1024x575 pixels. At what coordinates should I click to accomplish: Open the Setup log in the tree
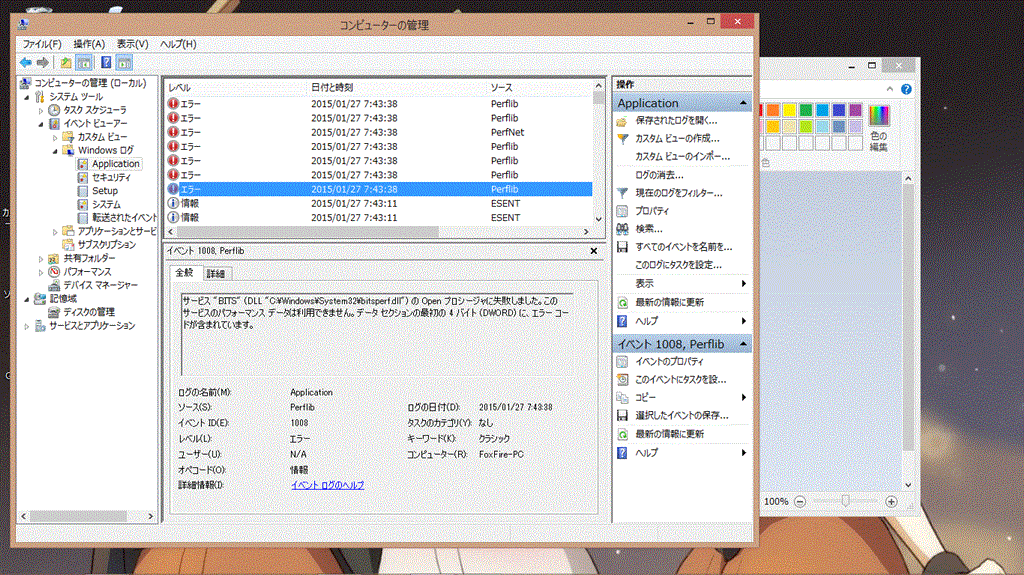(104, 191)
